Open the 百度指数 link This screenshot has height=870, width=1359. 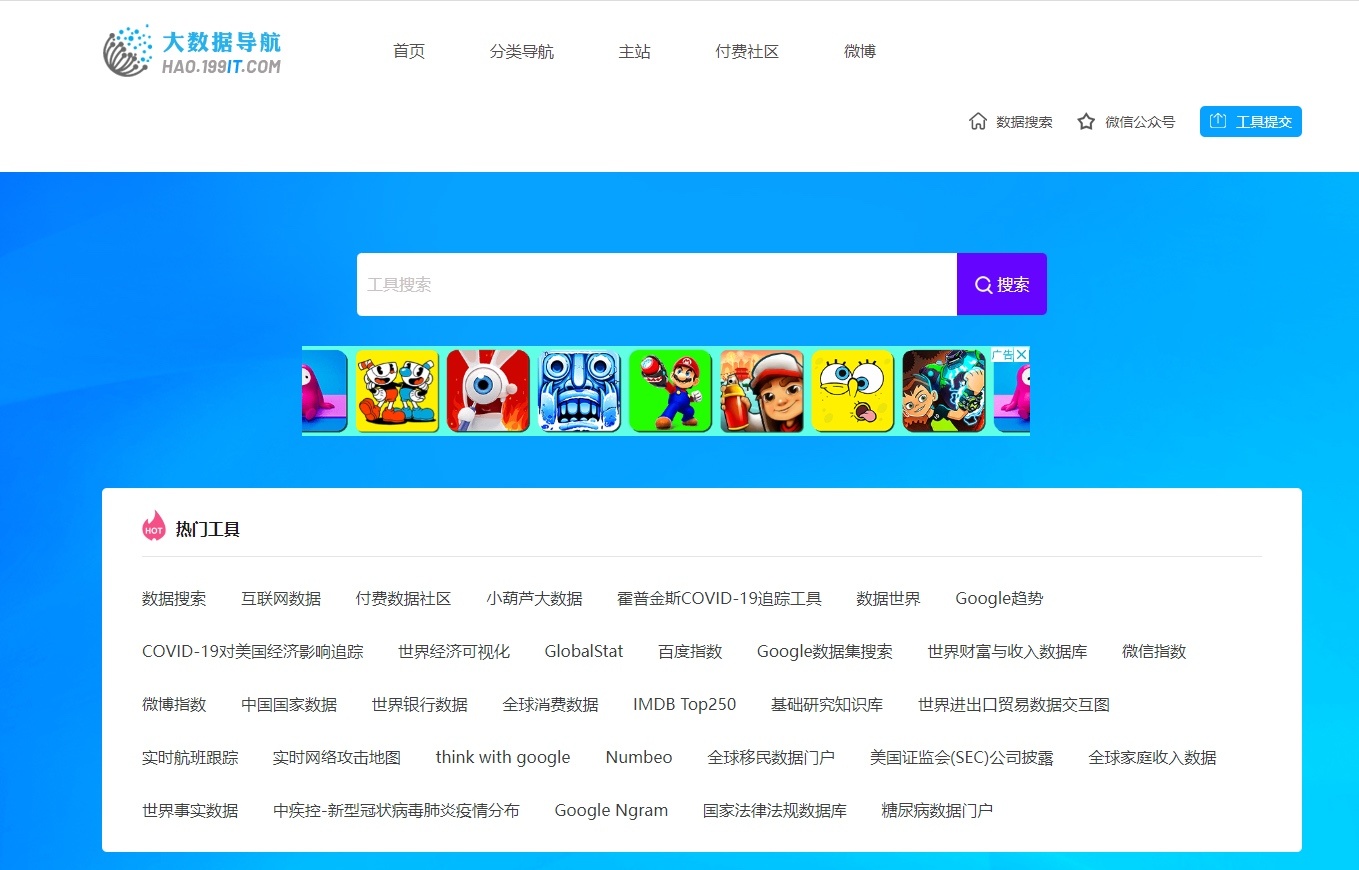click(690, 651)
